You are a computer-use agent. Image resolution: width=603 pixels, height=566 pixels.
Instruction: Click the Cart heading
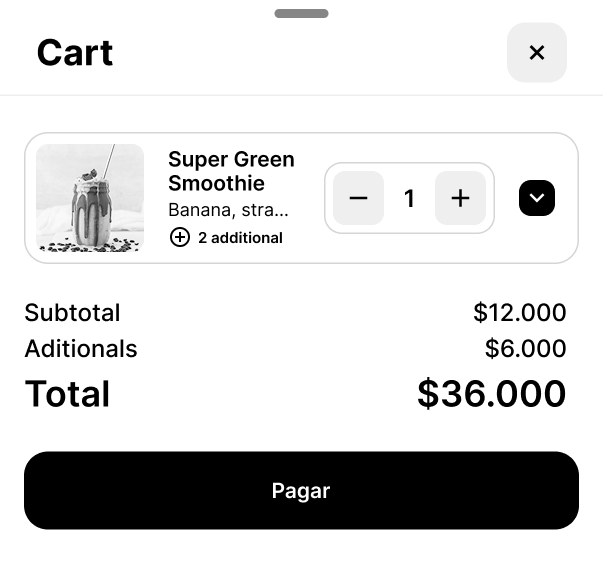coord(75,52)
